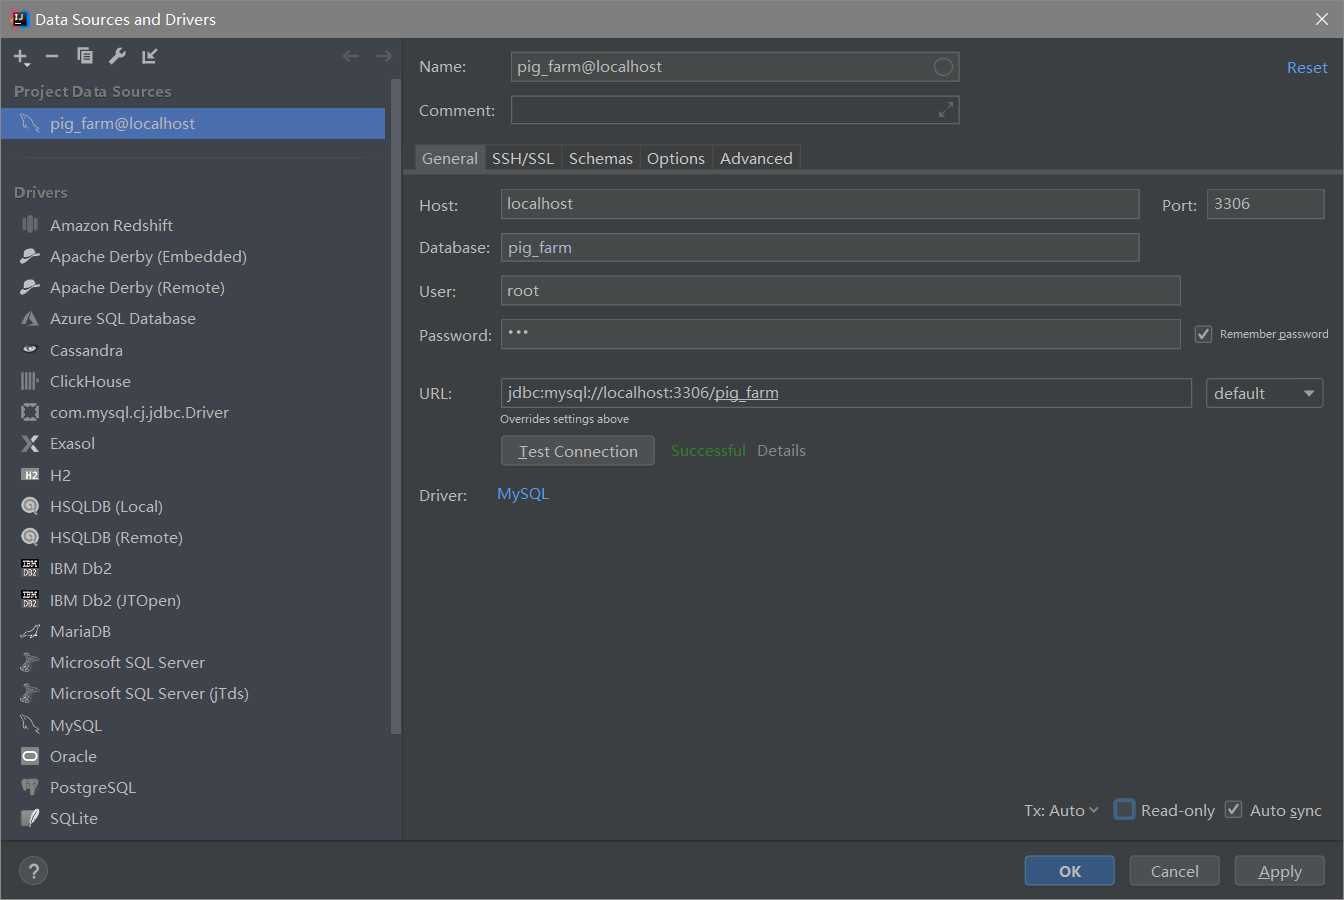Switch to the SSH/SSL tab
The width and height of the screenshot is (1344, 900).
click(523, 158)
